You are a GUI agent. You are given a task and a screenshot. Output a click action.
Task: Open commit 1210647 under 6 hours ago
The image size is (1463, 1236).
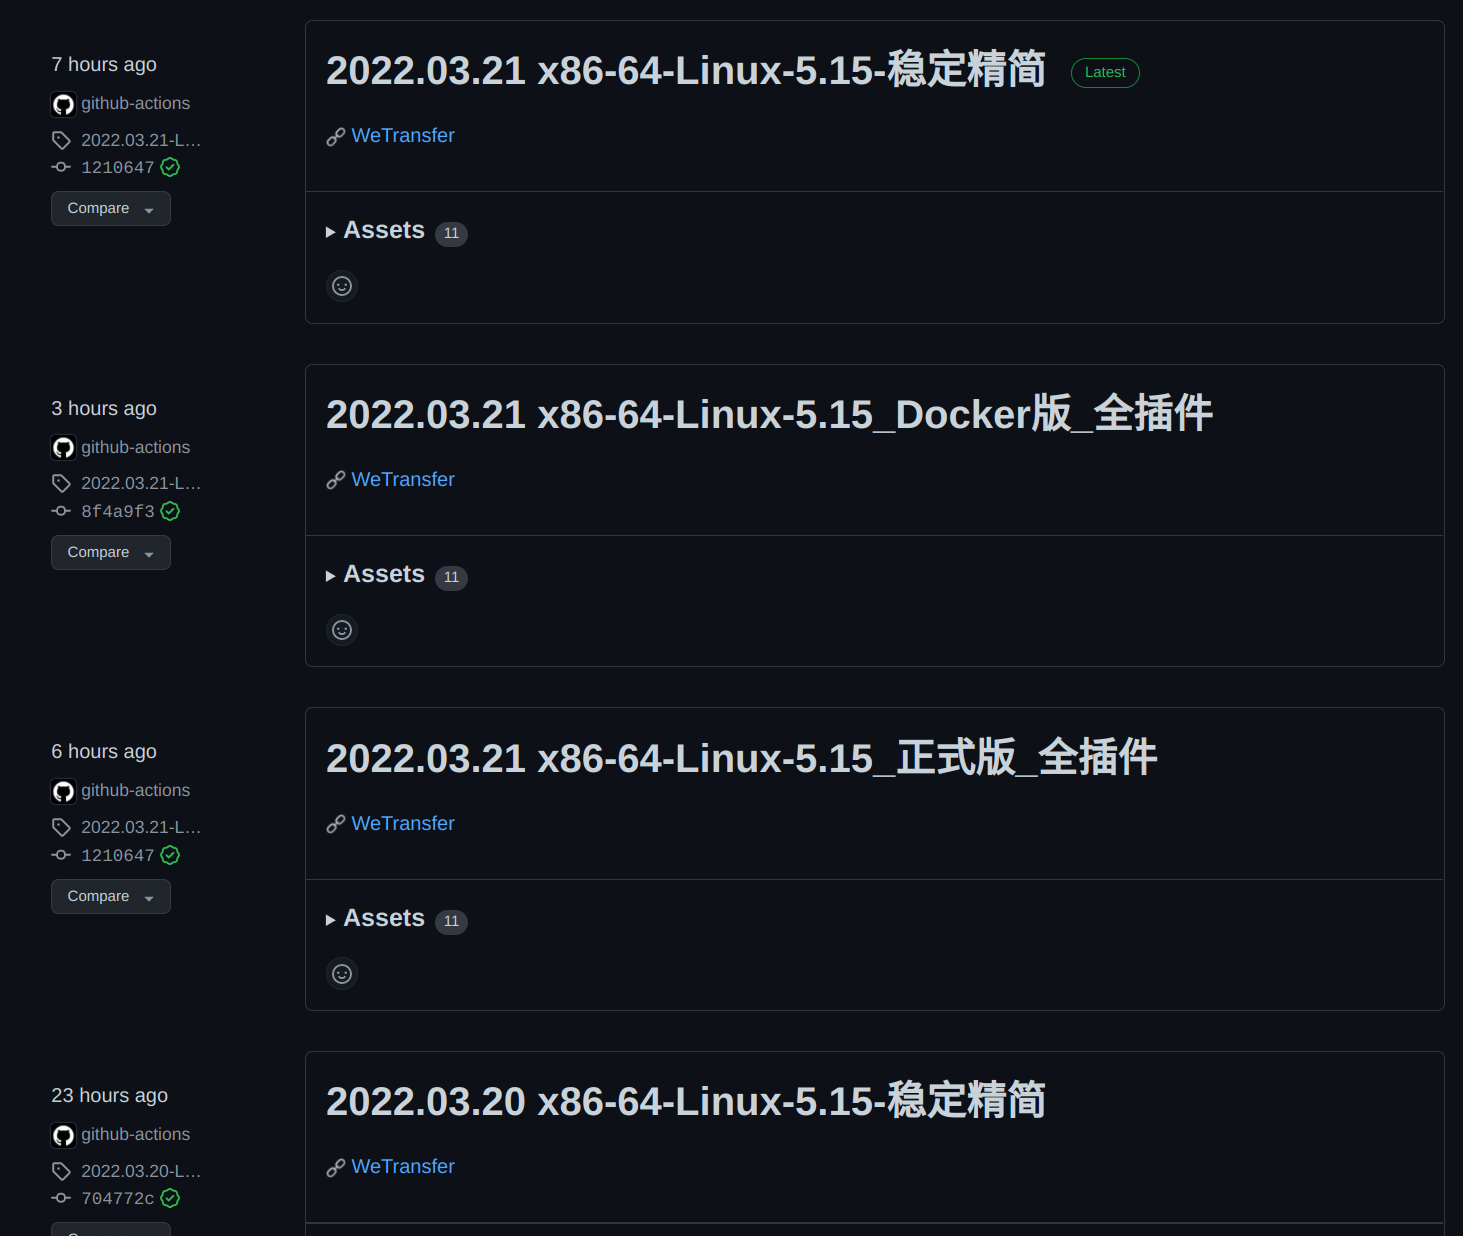coord(117,856)
